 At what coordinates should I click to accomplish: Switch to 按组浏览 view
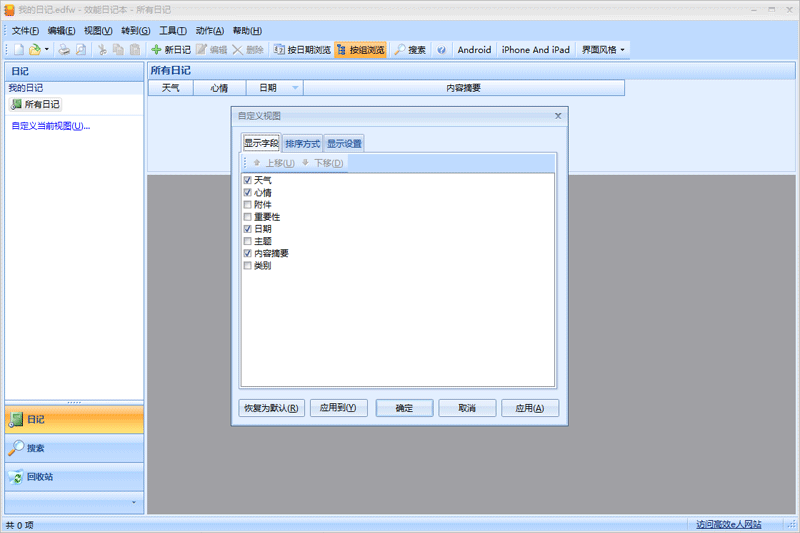point(361,49)
